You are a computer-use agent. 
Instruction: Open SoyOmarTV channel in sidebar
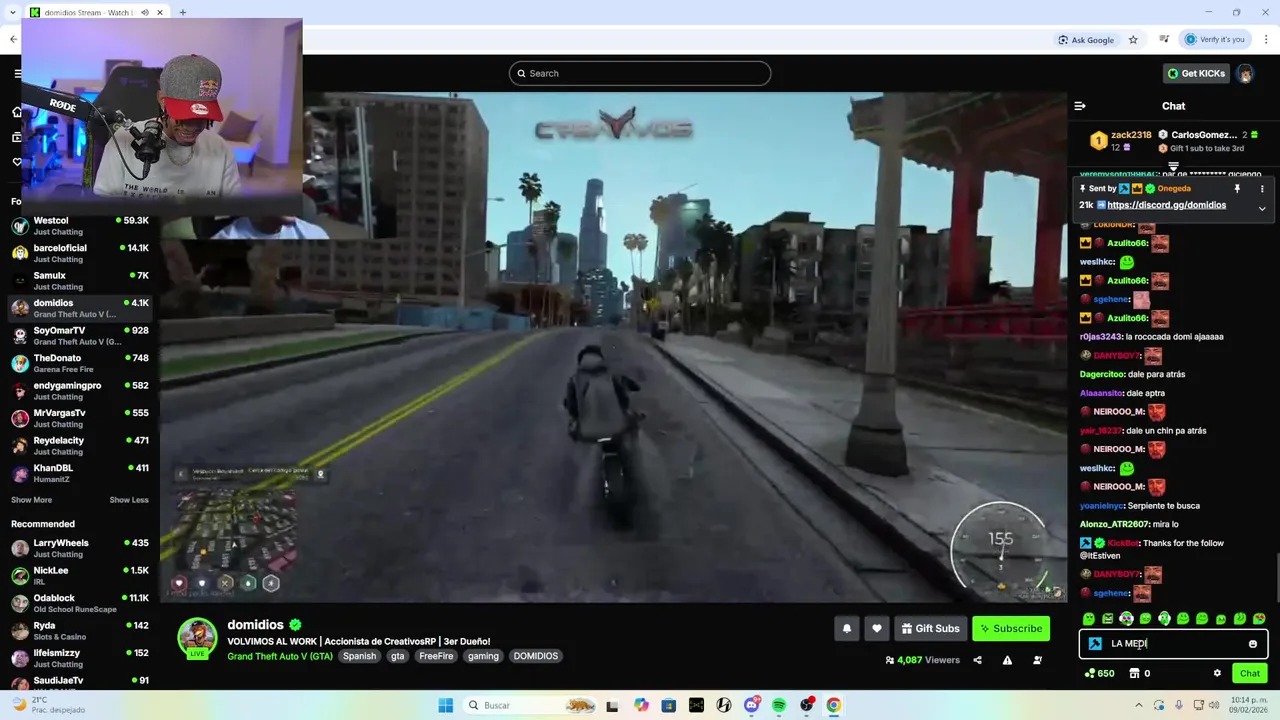[80, 335]
